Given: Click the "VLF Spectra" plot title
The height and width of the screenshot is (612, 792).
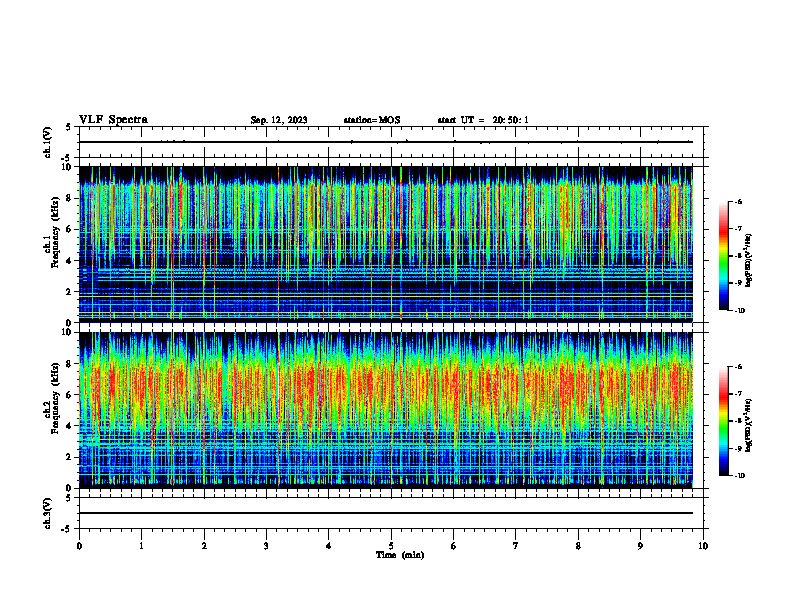Looking at the screenshot, I should point(113,120).
